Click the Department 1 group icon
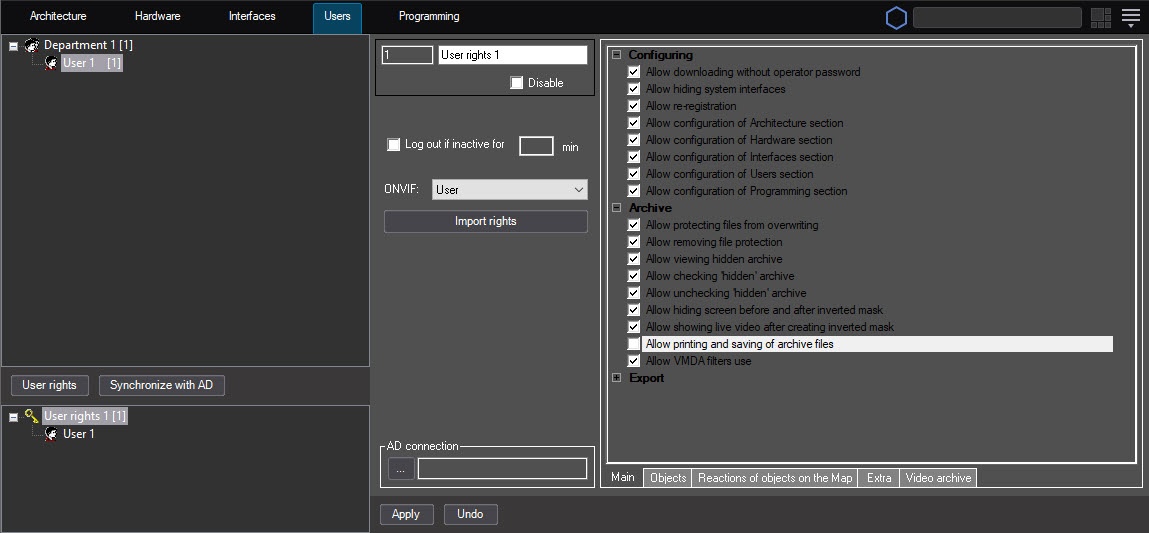 [x=32, y=46]
